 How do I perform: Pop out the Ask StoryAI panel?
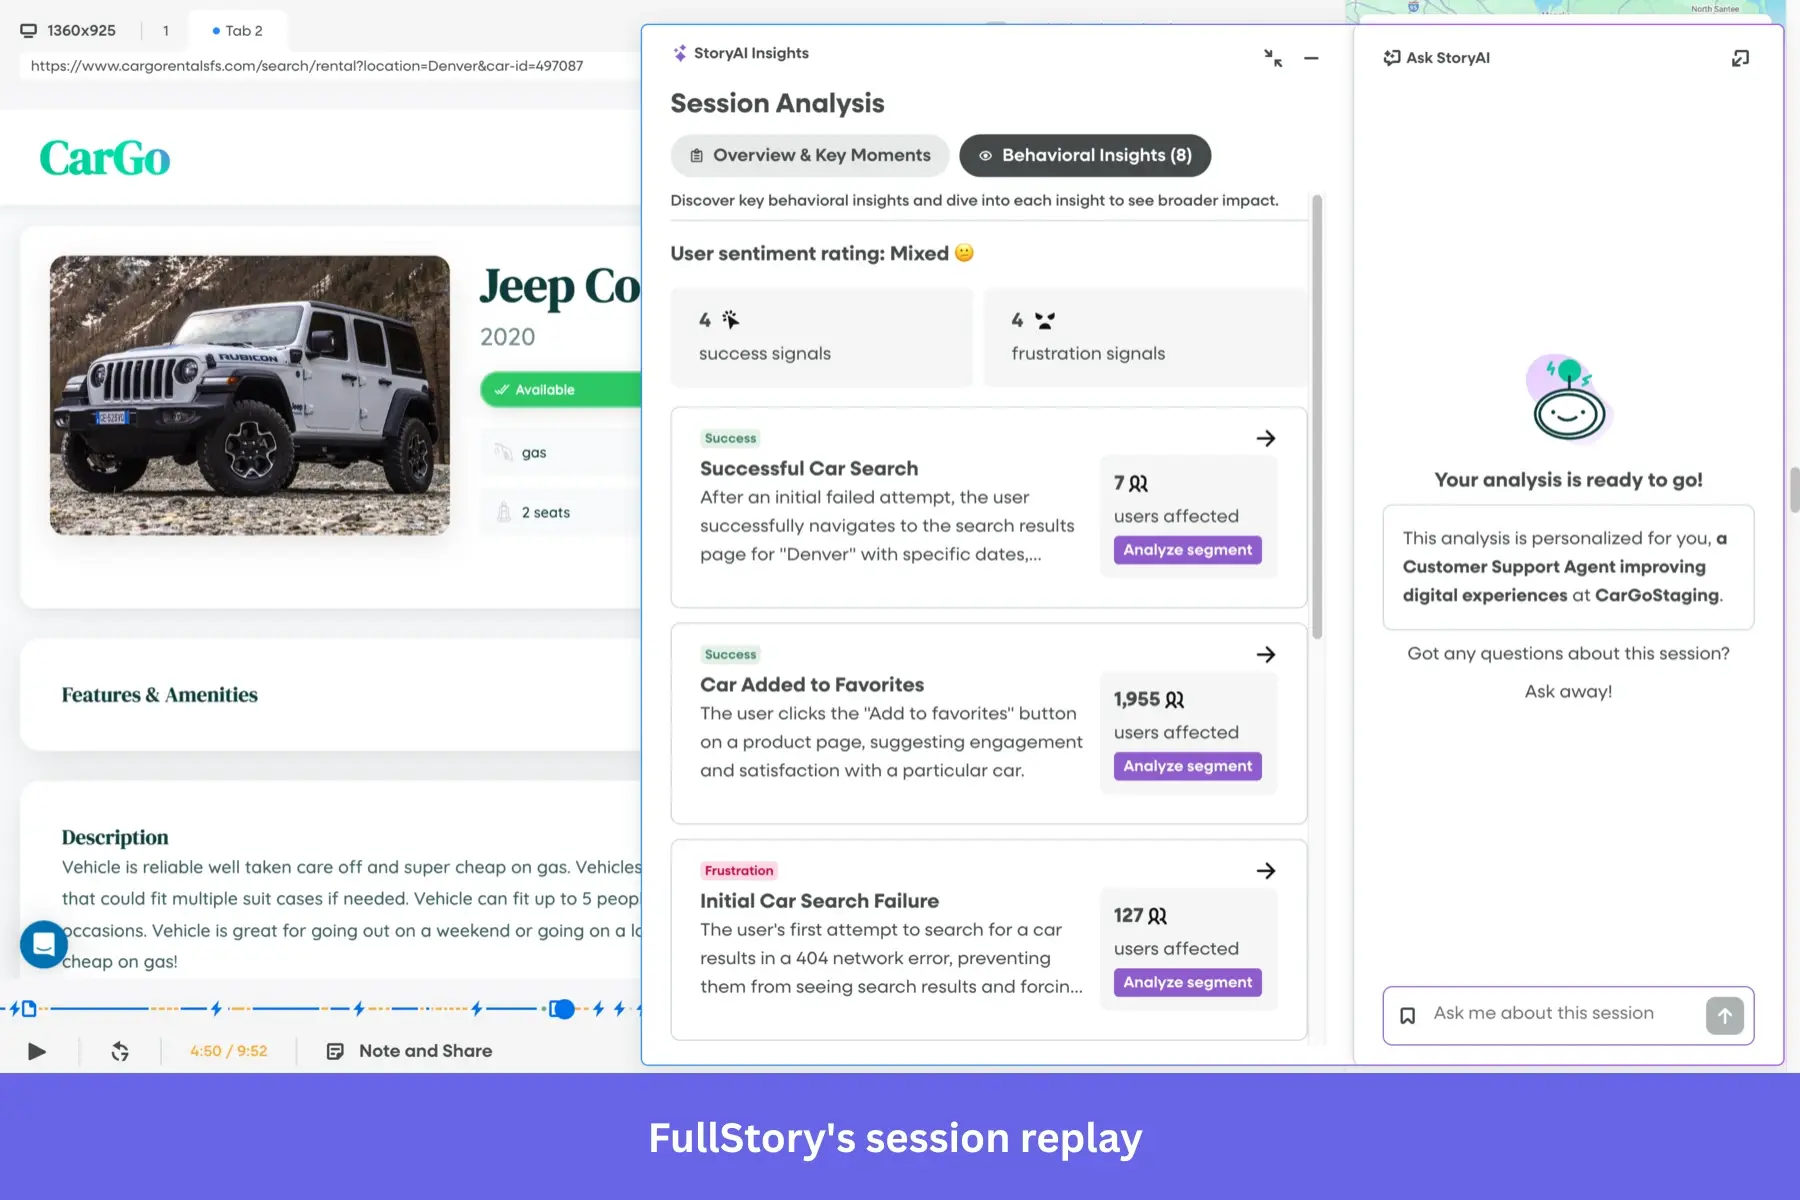(x=1740, y=58)
